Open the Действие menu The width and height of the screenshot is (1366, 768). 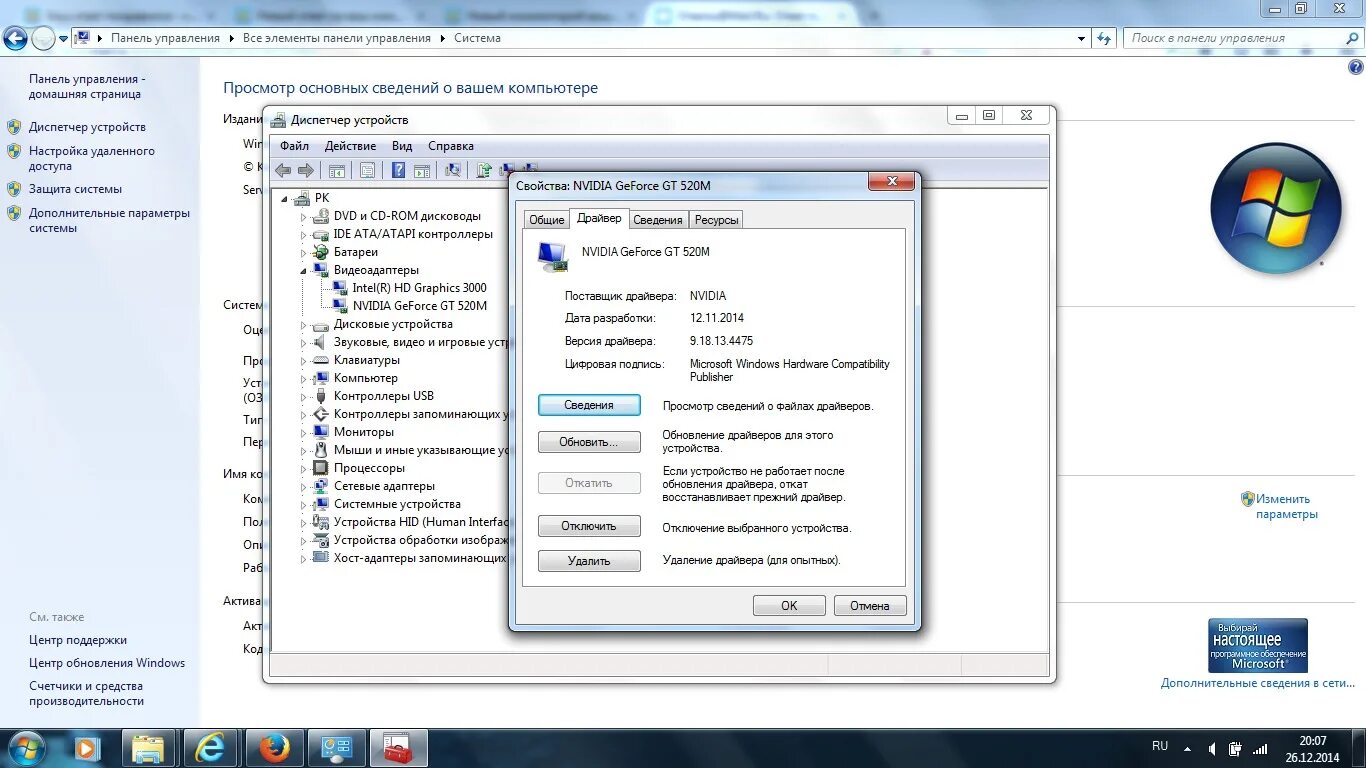[350, 146]
